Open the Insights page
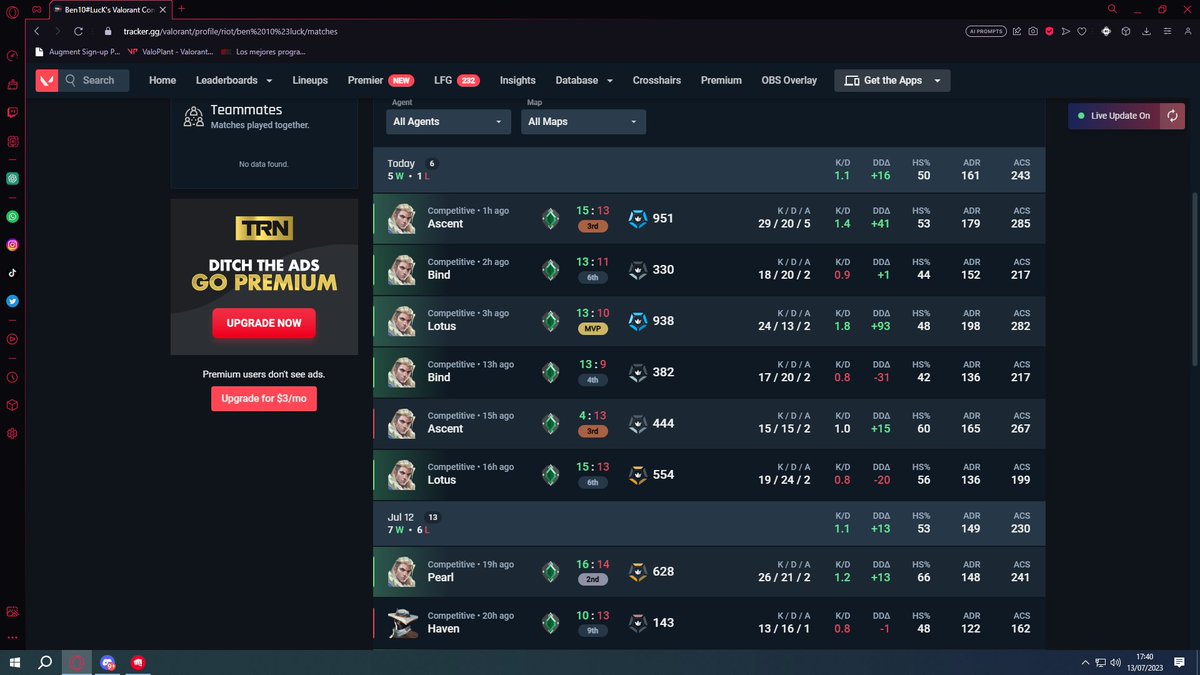 (x=518, y=80)
